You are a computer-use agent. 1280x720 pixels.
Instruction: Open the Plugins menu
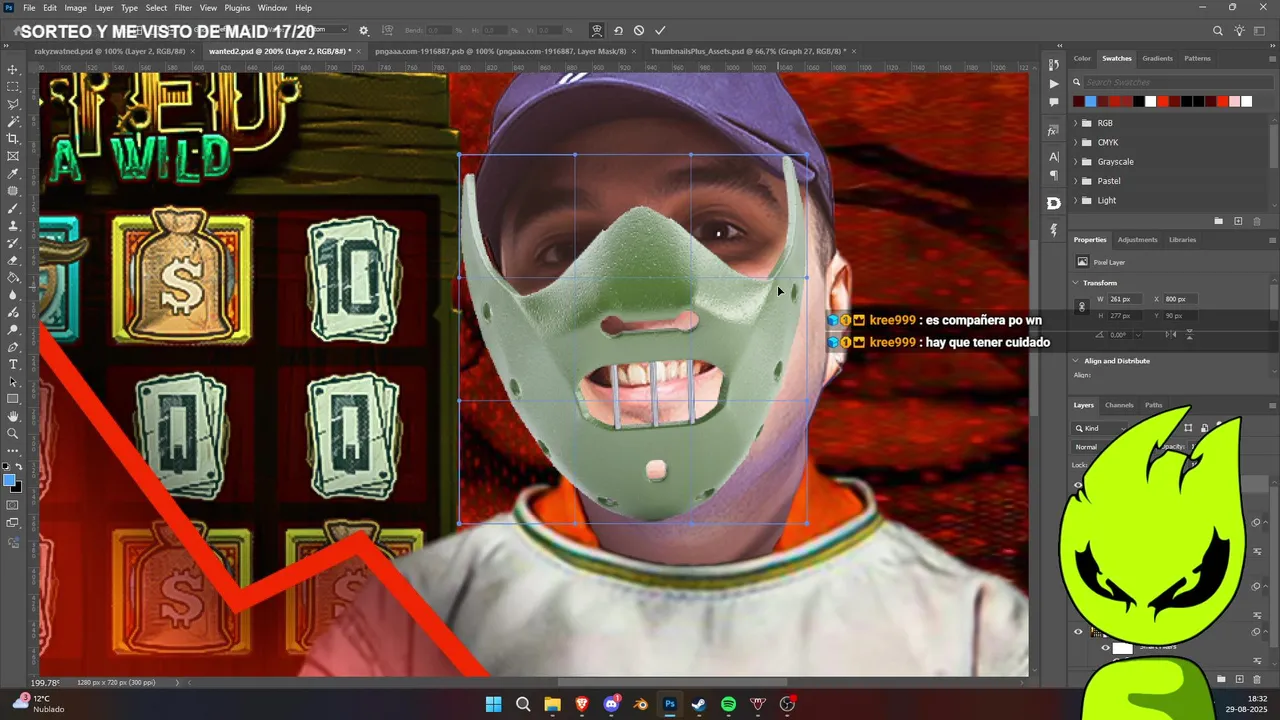(237, 8)
